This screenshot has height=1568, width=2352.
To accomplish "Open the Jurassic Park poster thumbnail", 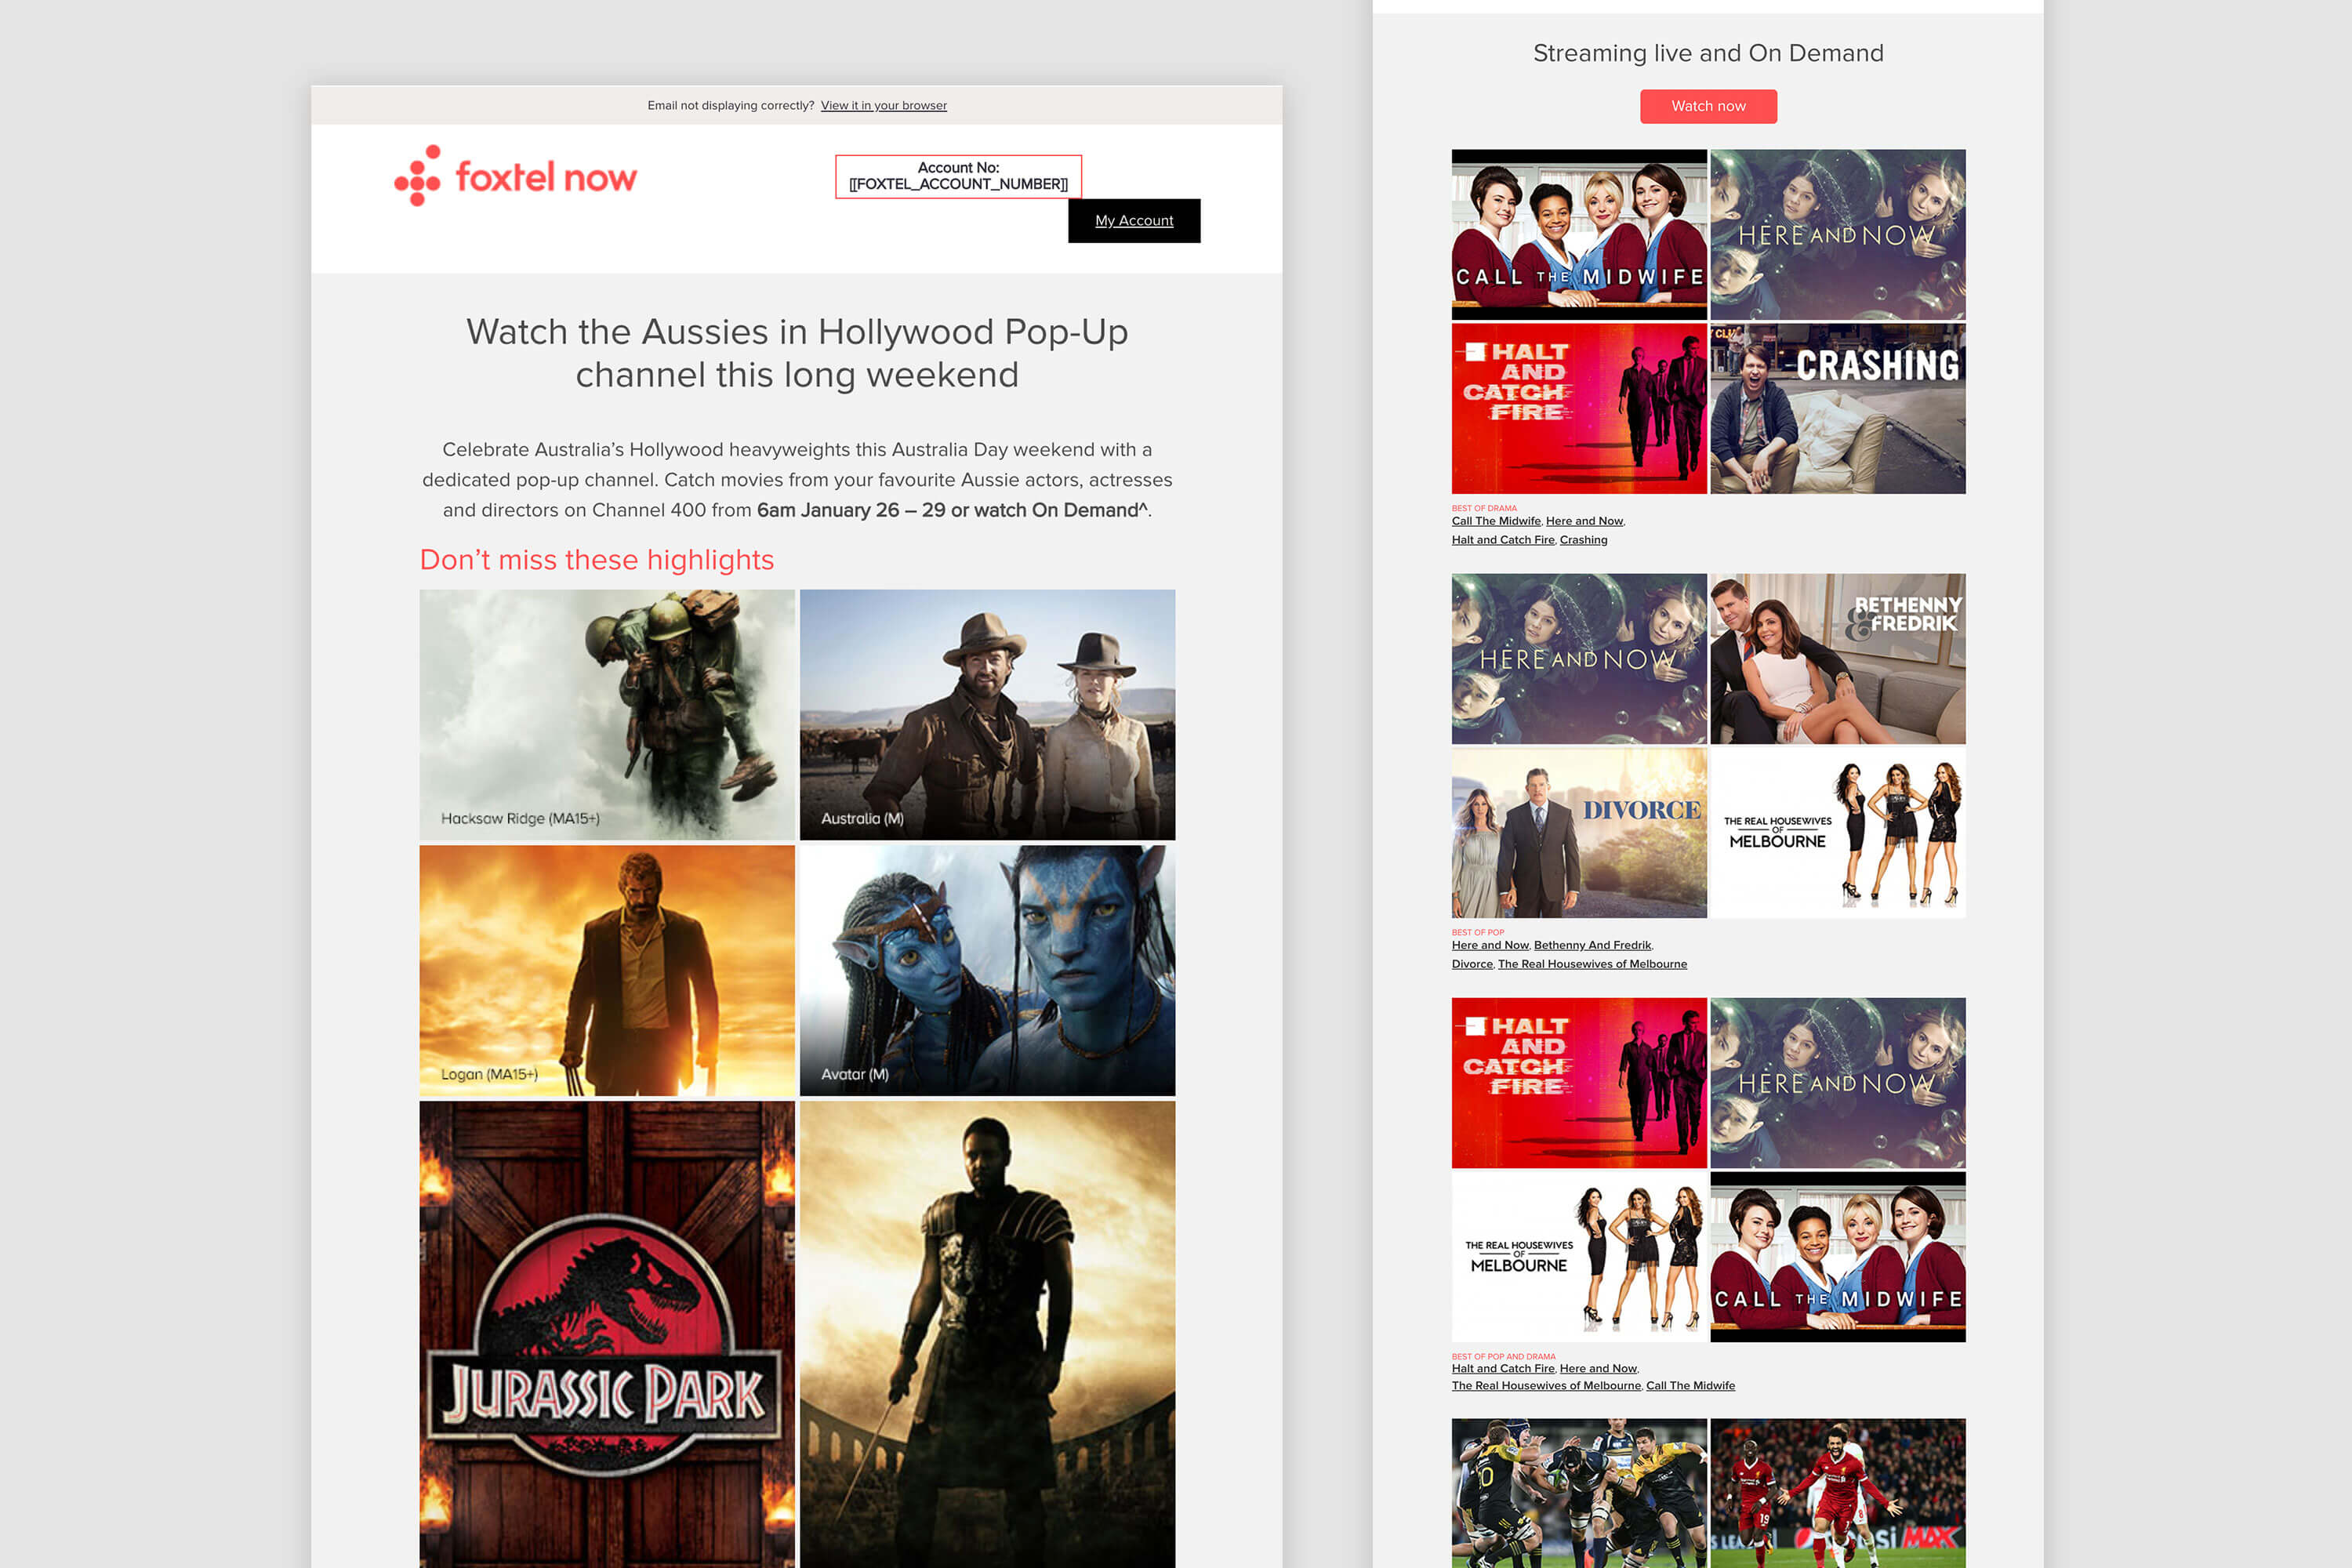I will pyautogui.click(x=607, y=1334).
